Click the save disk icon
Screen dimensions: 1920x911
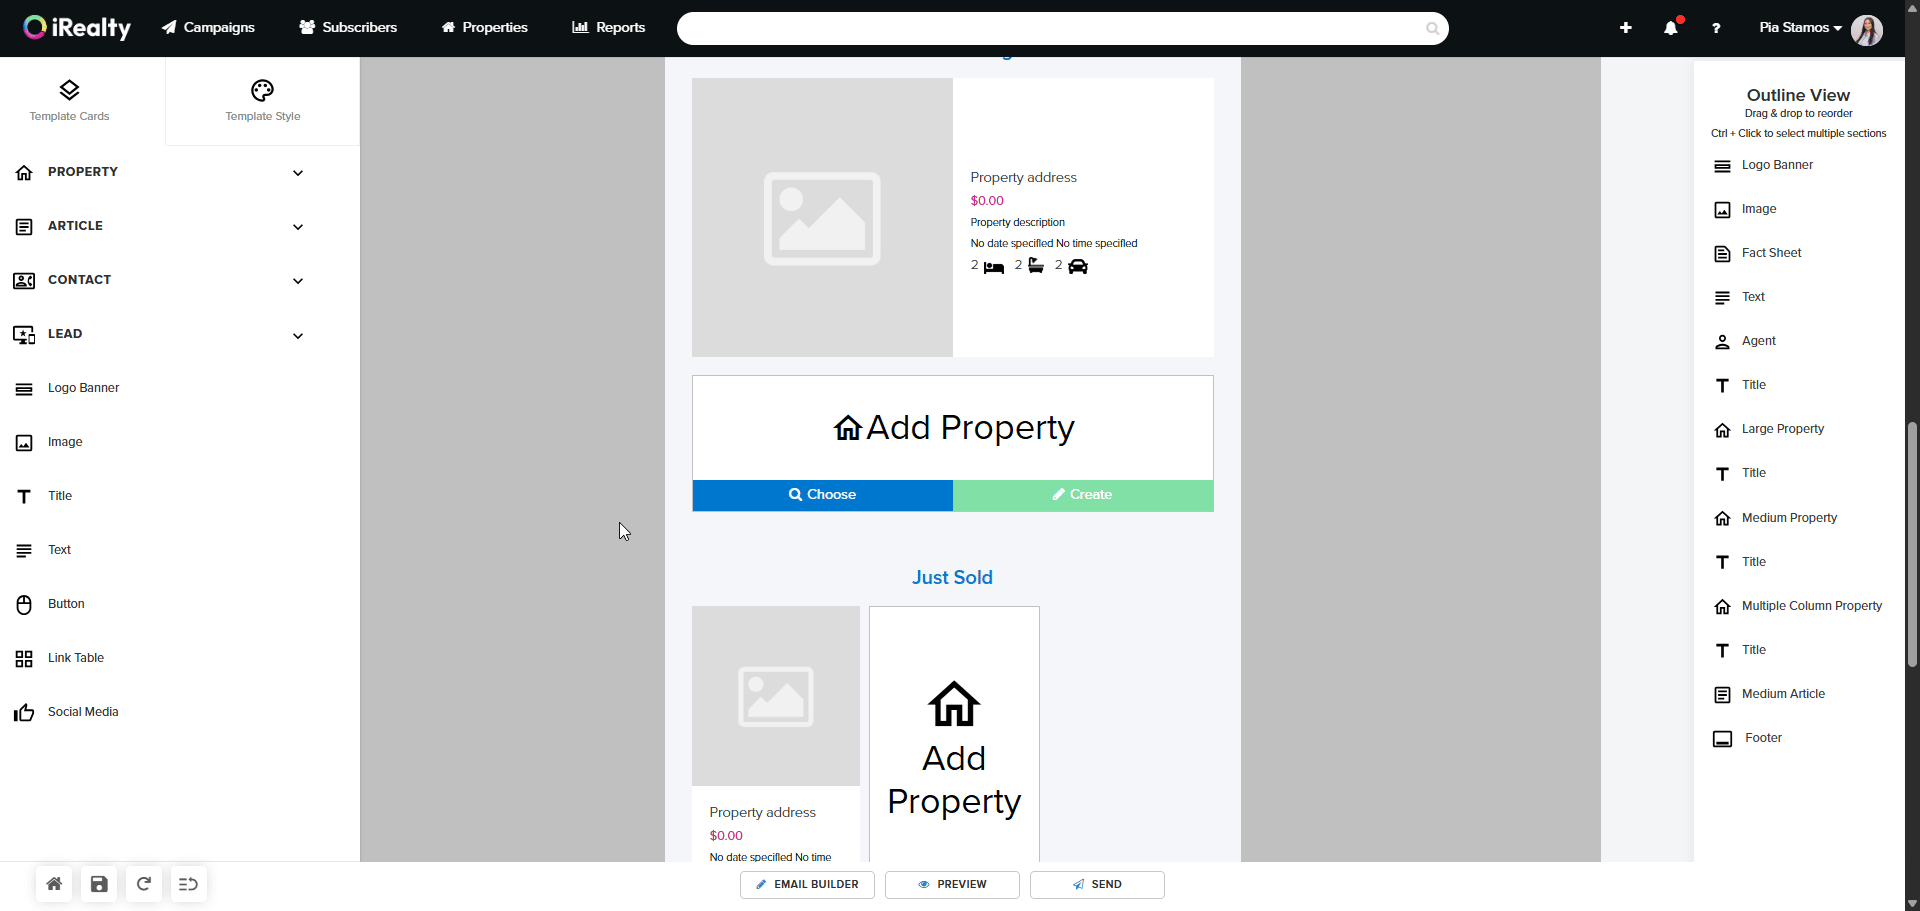click(99, 884)
